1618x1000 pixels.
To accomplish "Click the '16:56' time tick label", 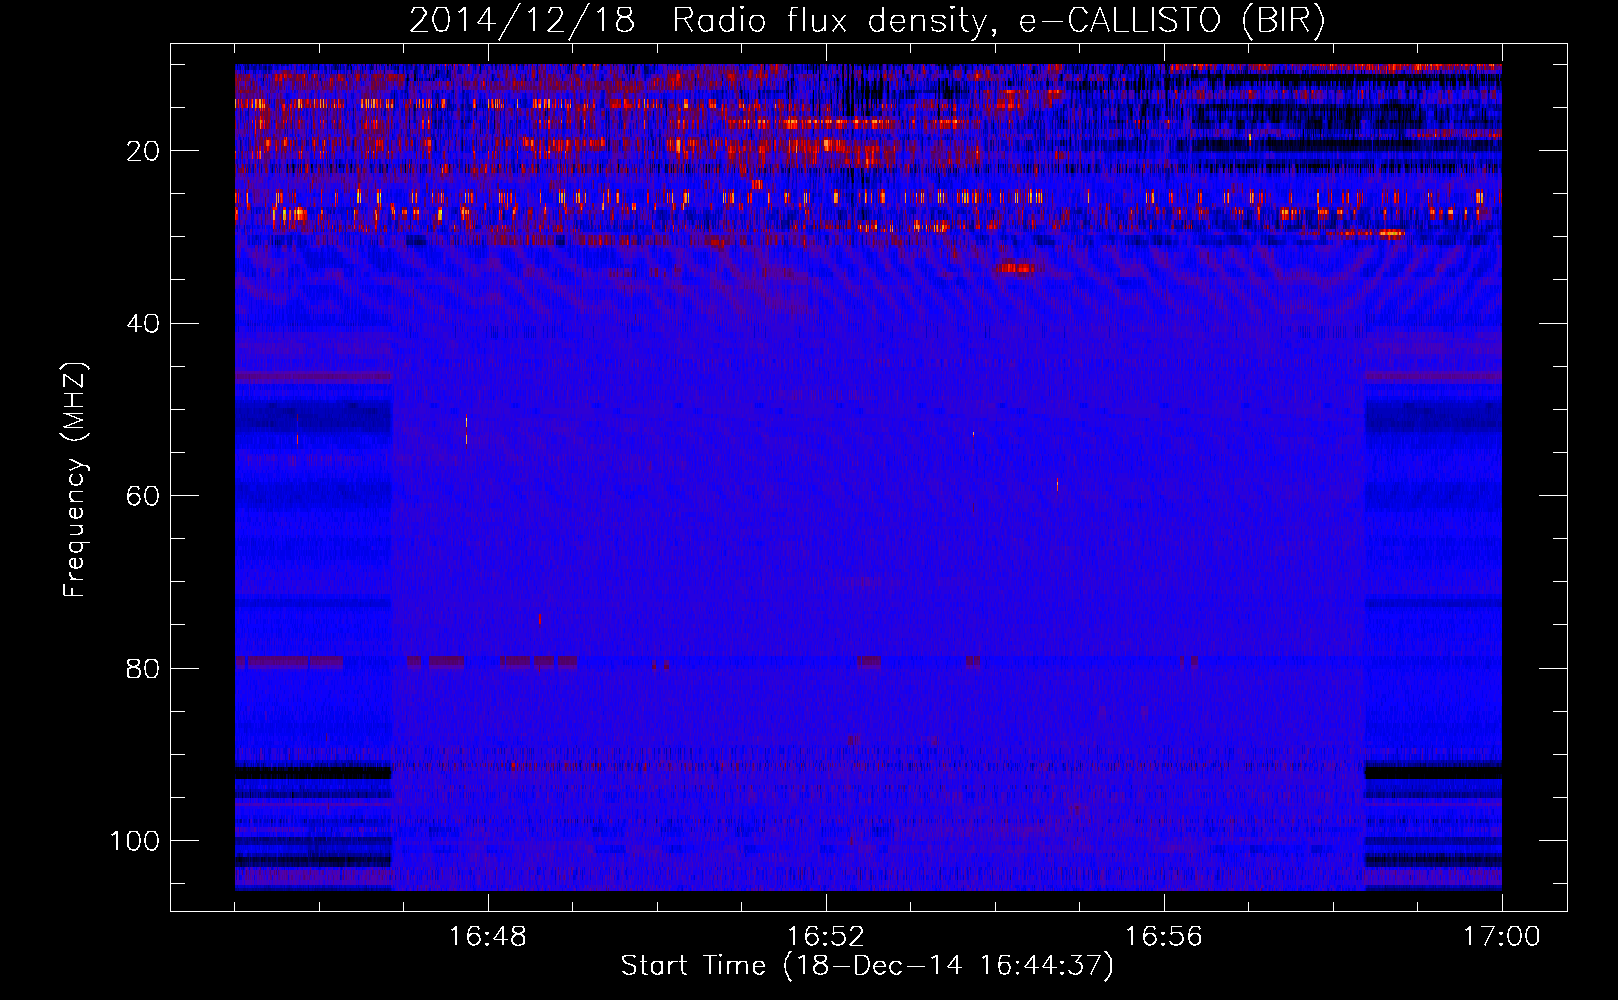I will pyautogui.click(x=1164, y=936).
